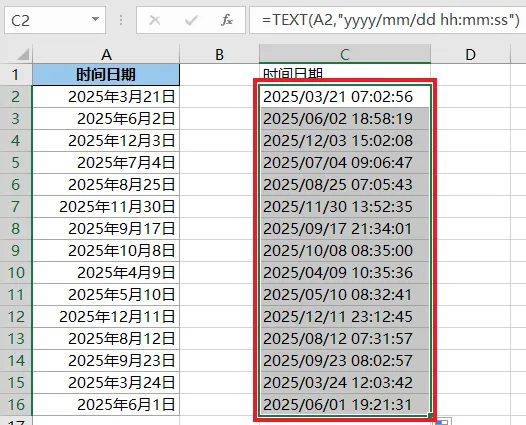Click cell 2025/03/21 07:02:56
Screen dimensions: 526x425
[345, 97]
